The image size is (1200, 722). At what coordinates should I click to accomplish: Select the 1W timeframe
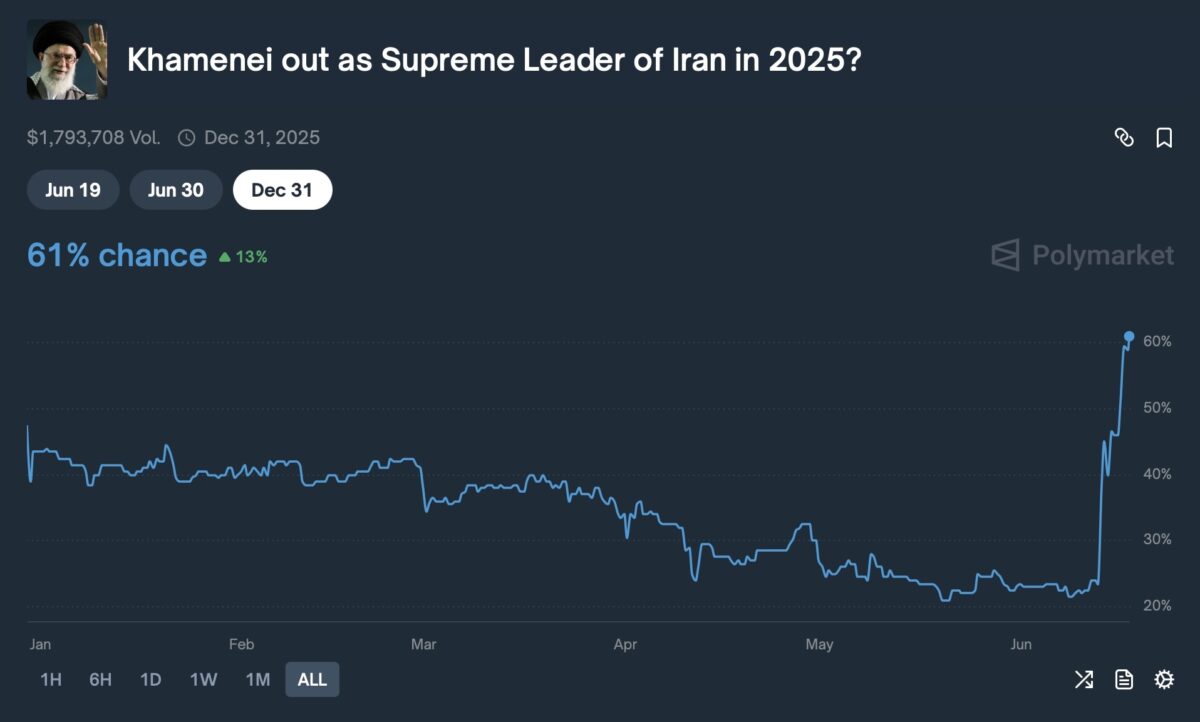(x=203, y=679)
